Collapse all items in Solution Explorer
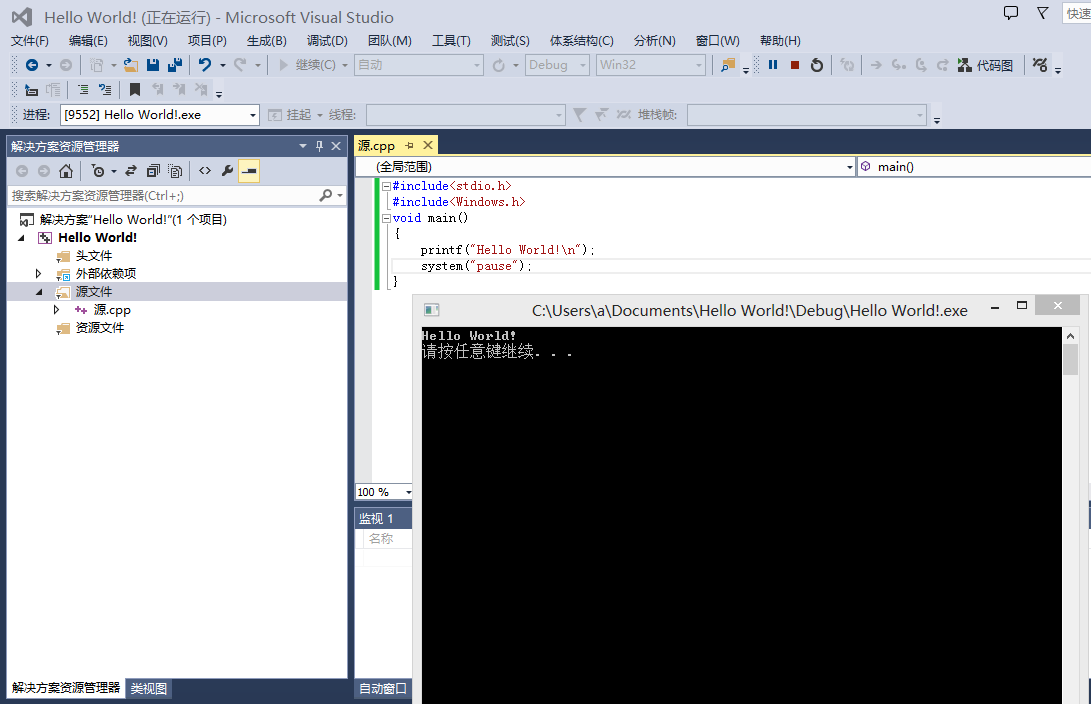1091x704 pixels. click(x=153, y=171)
